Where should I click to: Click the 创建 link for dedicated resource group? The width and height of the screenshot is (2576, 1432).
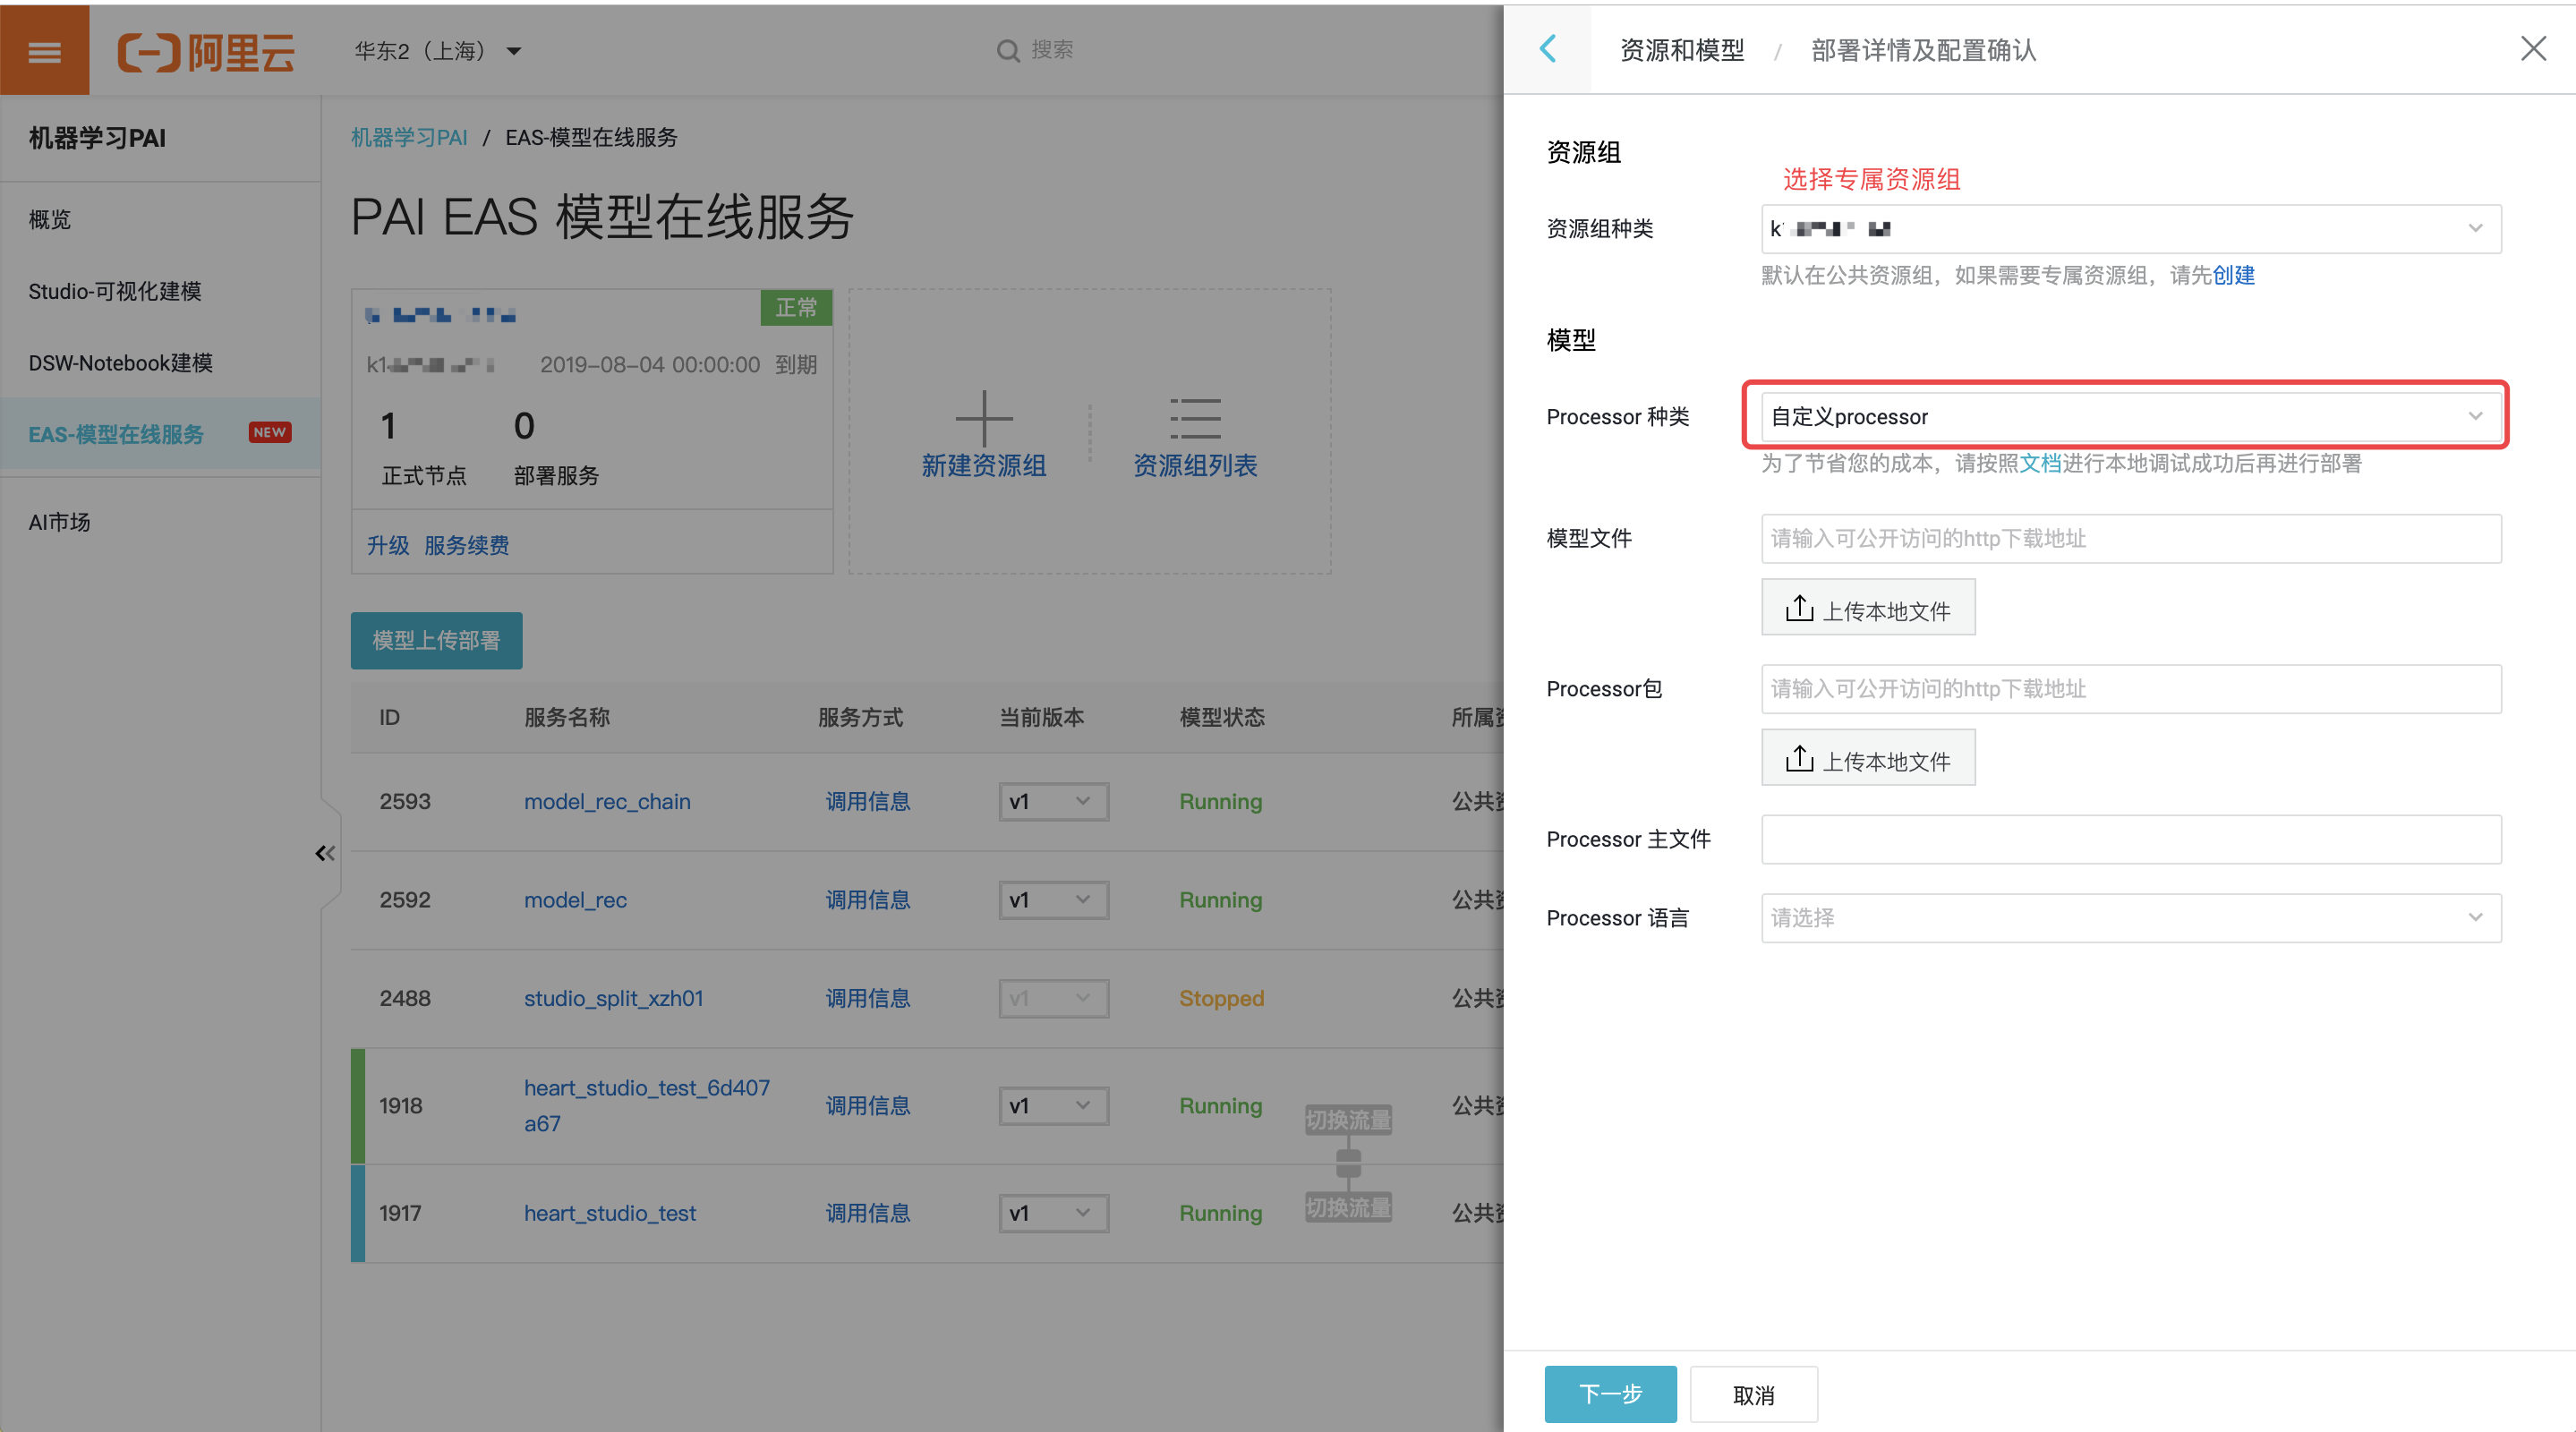tap(2233, 275)
